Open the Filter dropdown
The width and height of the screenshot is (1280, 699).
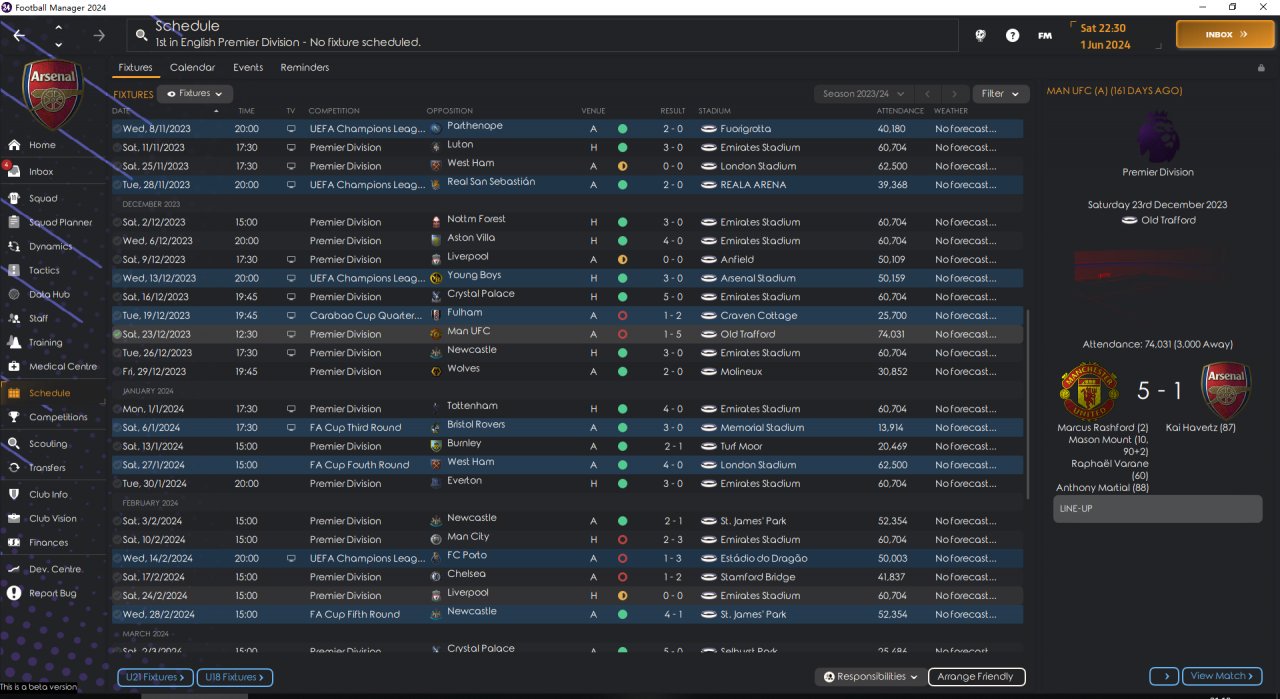pyautogui.click(x=1000, y=93)
